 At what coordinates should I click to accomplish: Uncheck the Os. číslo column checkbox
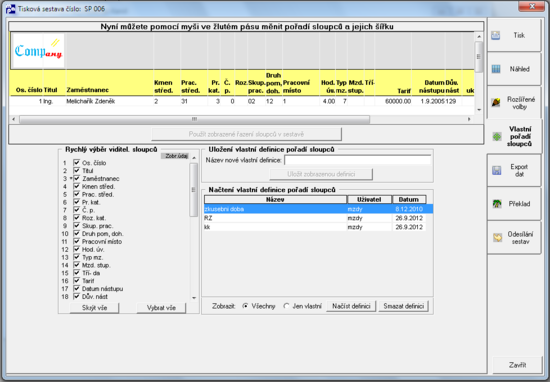pyautogui.click(x=76, y=162)
